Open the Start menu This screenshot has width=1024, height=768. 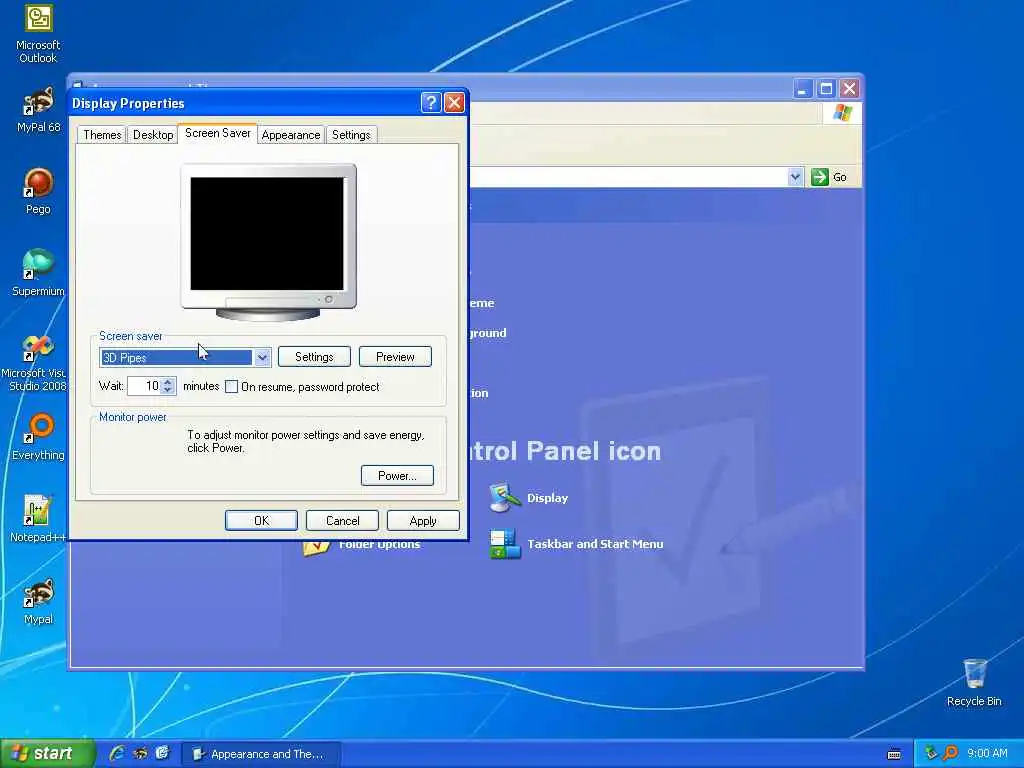(48, 754)
